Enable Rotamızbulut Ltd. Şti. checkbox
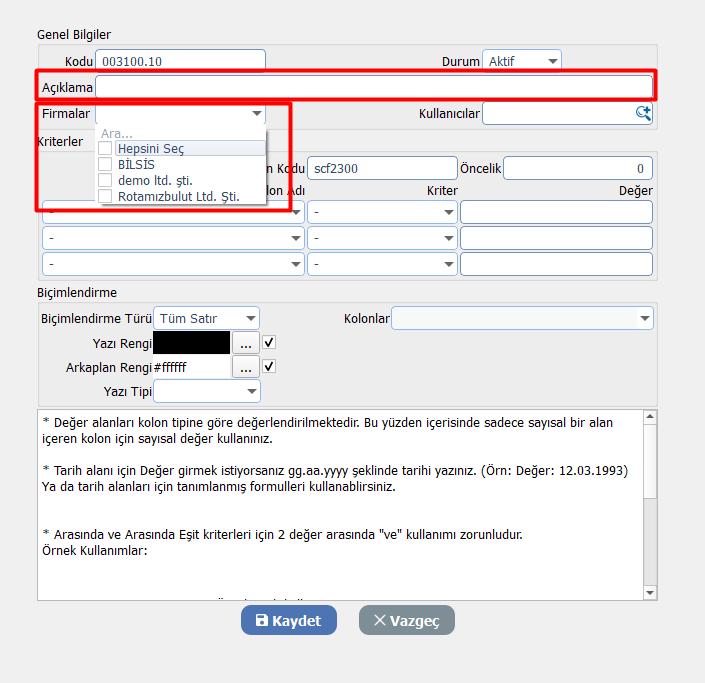The image size is (705, 683). pos(106,196)
